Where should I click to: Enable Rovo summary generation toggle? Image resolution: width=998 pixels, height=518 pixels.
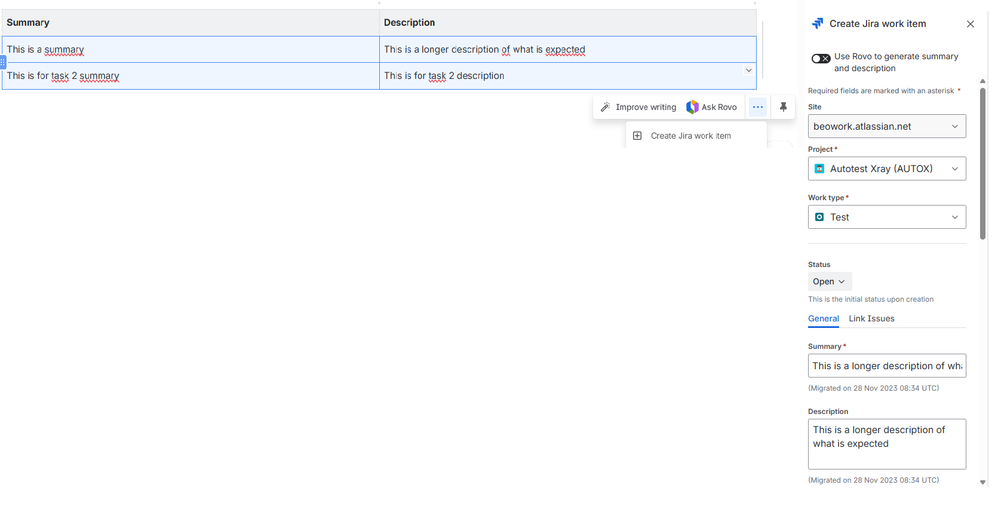tap(820, 58)
